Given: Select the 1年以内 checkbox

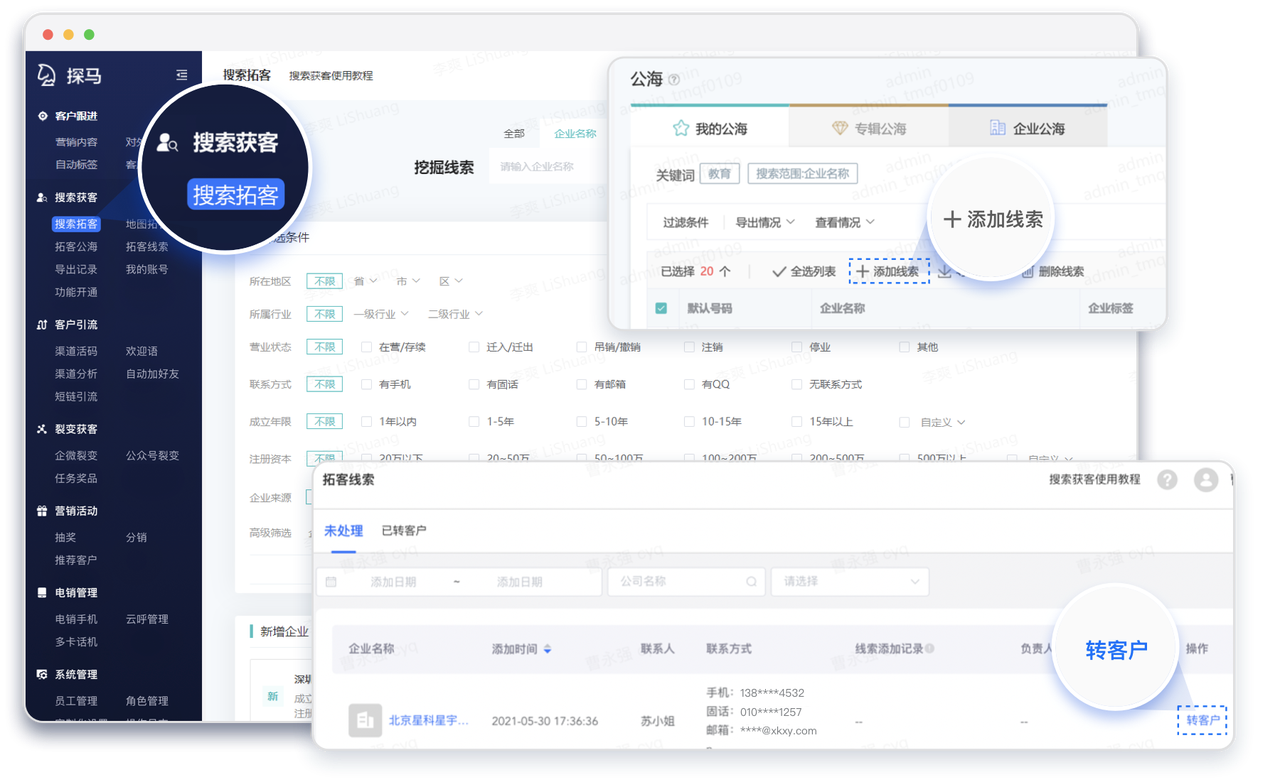Looking at the screenshot, I should pos(366,422).
